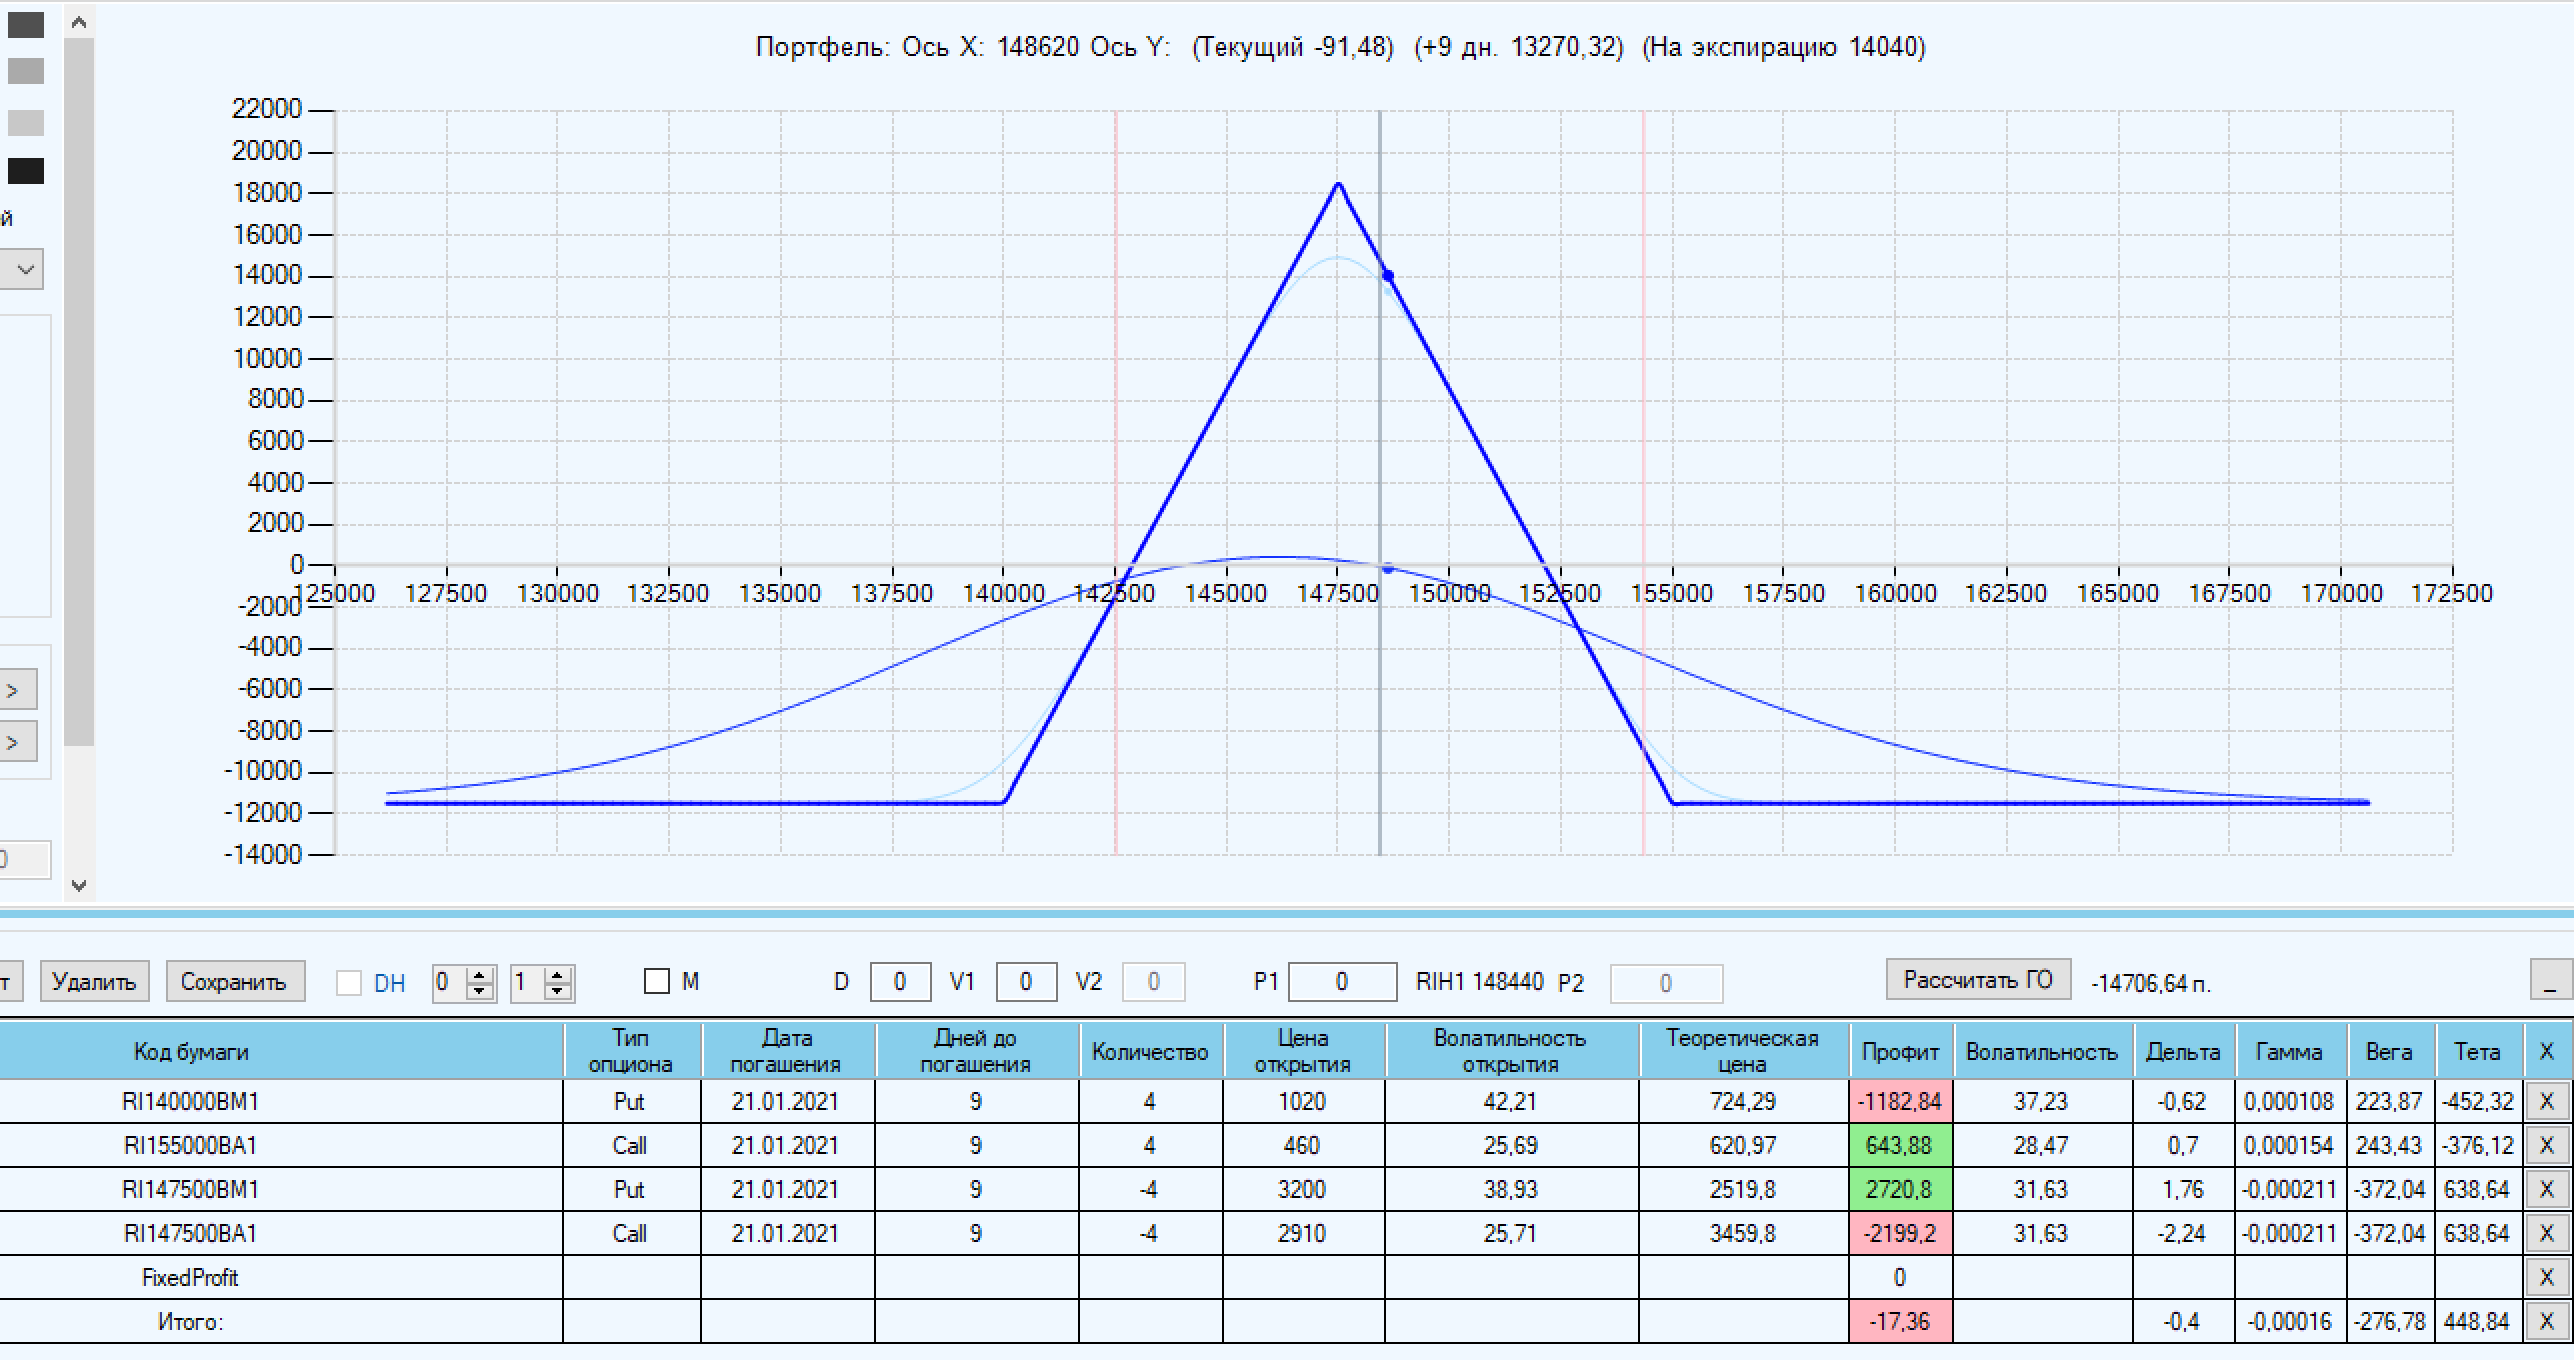Open the dropdown in the left panel
This screenshot has width=2574, height=1360.
tap(25, 270)
